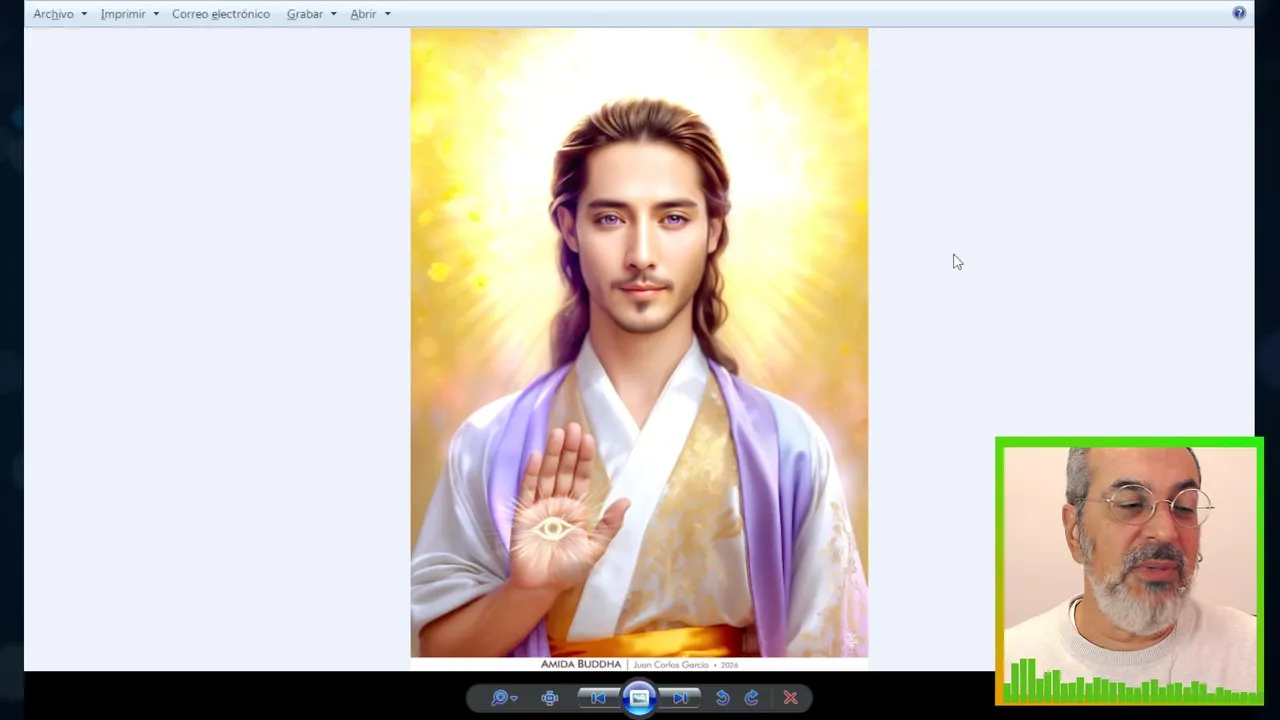Open the Imprimir menu
The image size is (1280, 720).
pos(122,14)
